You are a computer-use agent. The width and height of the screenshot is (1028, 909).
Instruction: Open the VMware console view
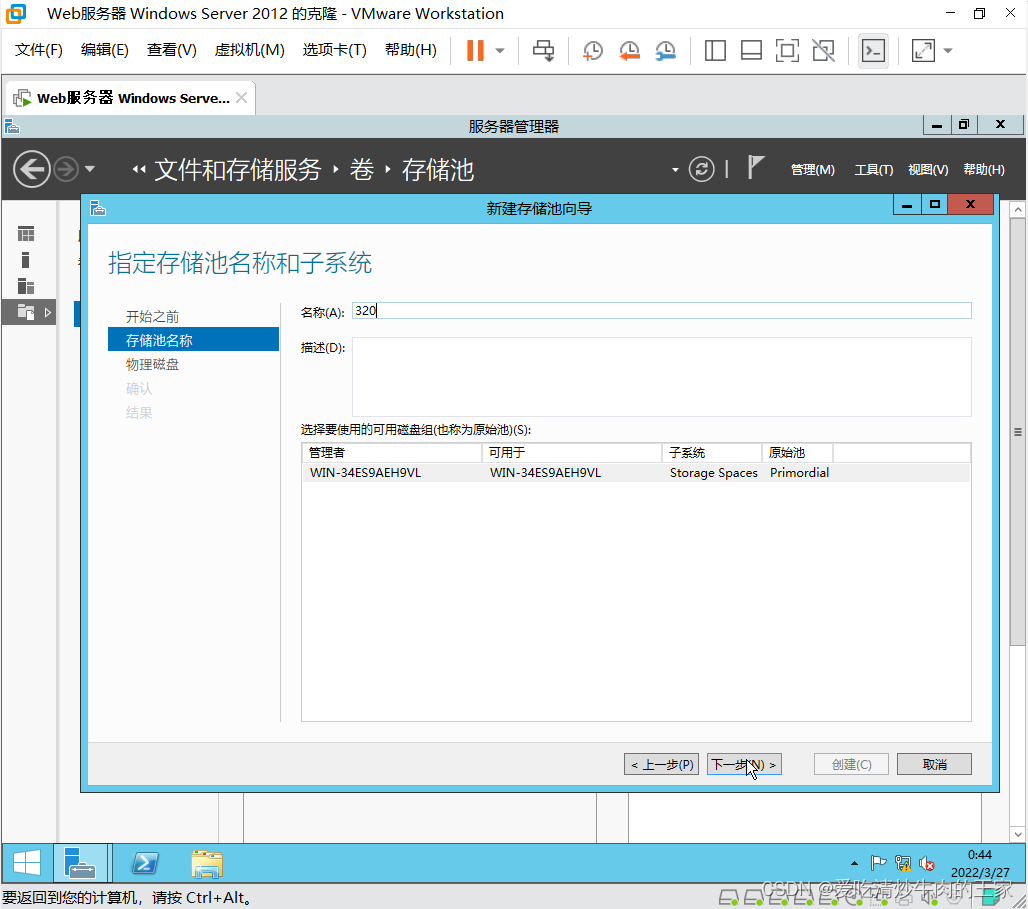pyautogui.click(x=873, y=50)
